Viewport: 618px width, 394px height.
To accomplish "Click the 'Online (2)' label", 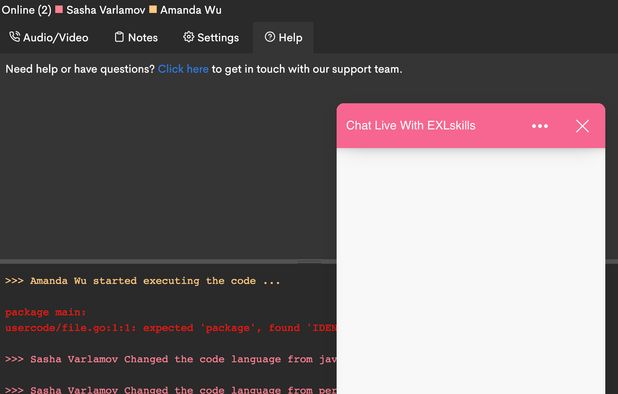I will (x=26, y=10).
